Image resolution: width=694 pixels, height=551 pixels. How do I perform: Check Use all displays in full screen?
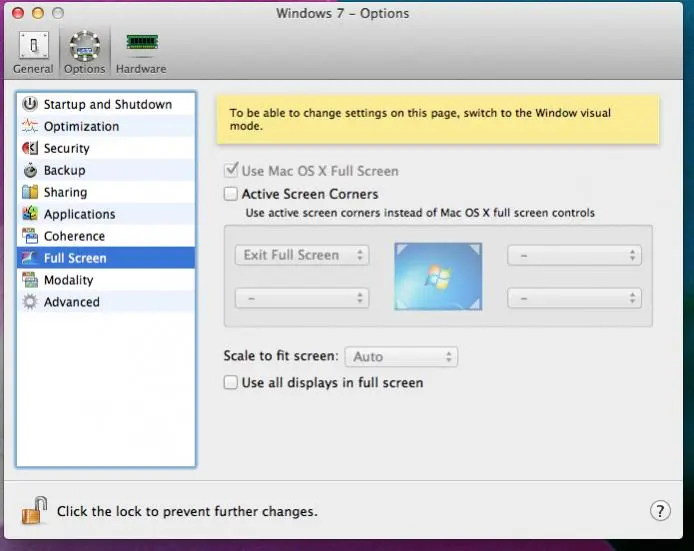pyautogui.click(x=232, y=382)
